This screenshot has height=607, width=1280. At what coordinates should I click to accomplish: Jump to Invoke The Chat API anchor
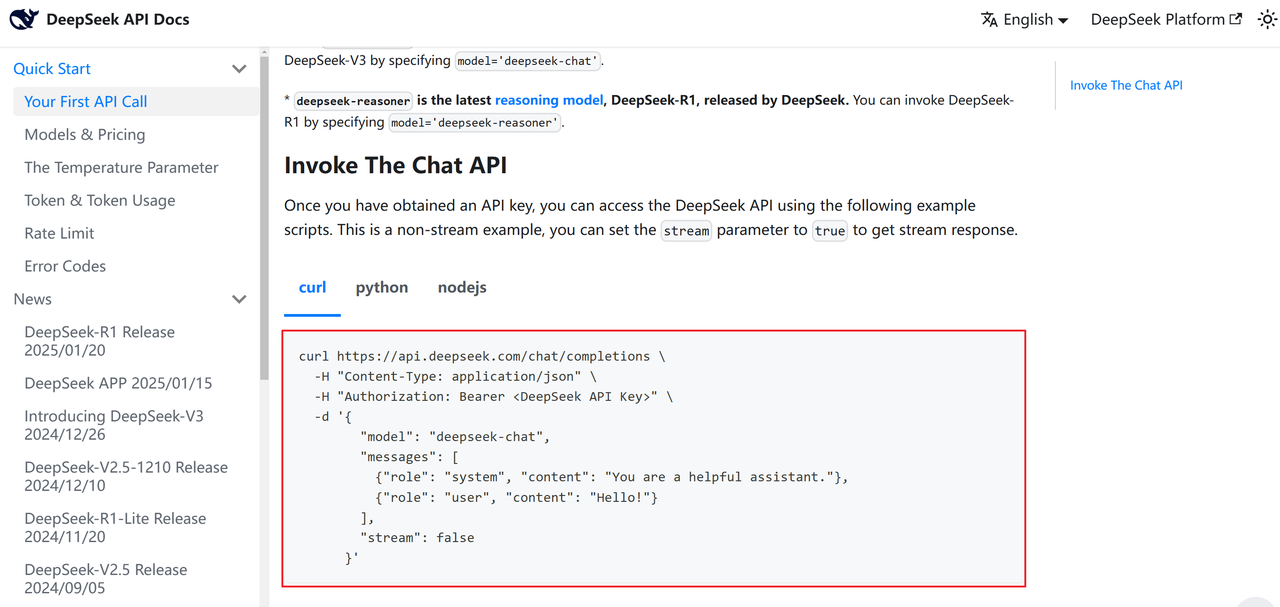tap(1126, 86)
